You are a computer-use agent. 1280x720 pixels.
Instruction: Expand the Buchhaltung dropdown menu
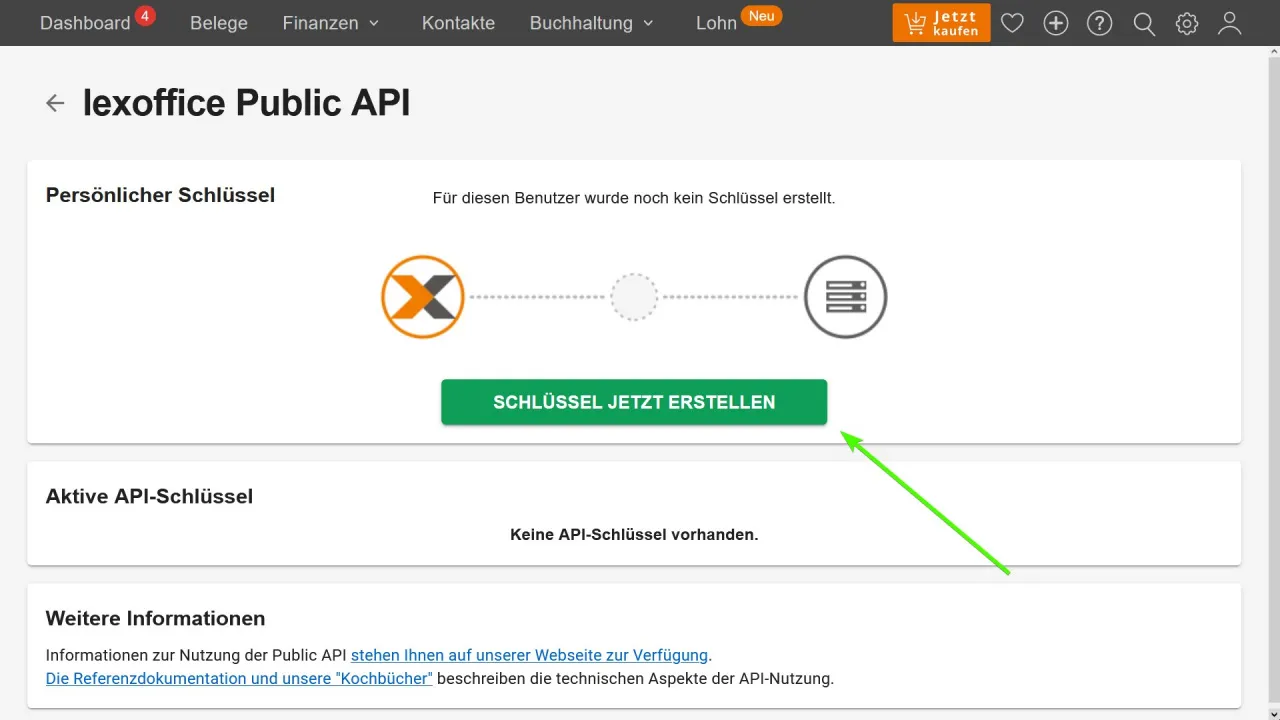point(583,23)
